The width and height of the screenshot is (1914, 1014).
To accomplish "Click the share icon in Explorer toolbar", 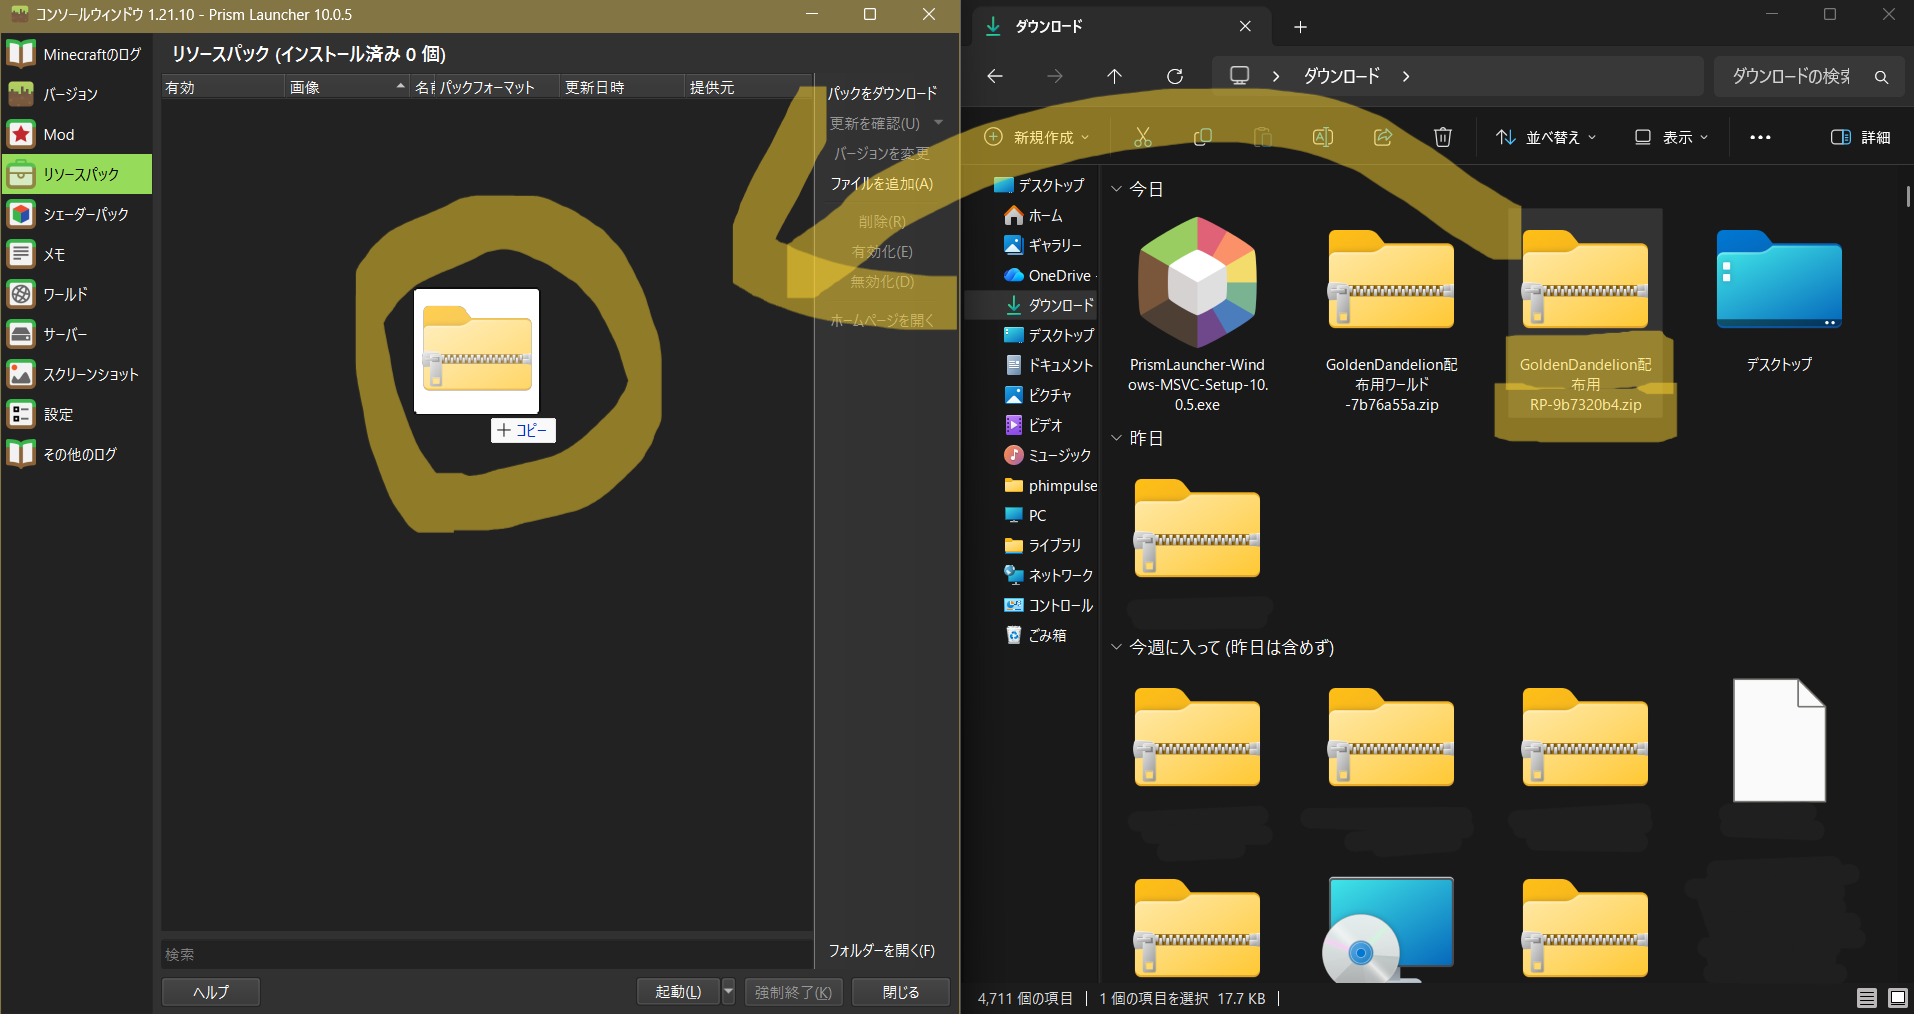I will pos(1383,137).
